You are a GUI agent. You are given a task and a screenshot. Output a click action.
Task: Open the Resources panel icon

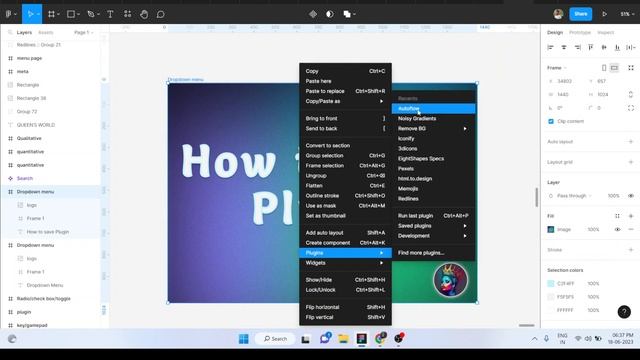pyautogui.click(x=127, y=14)
